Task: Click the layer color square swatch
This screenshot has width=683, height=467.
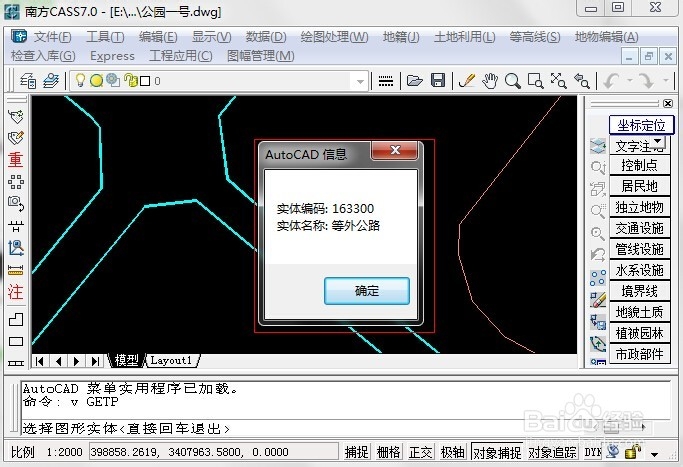Action: (145, 81)
